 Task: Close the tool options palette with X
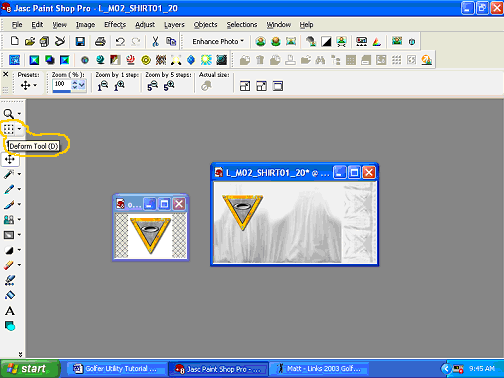click(6, 74)
